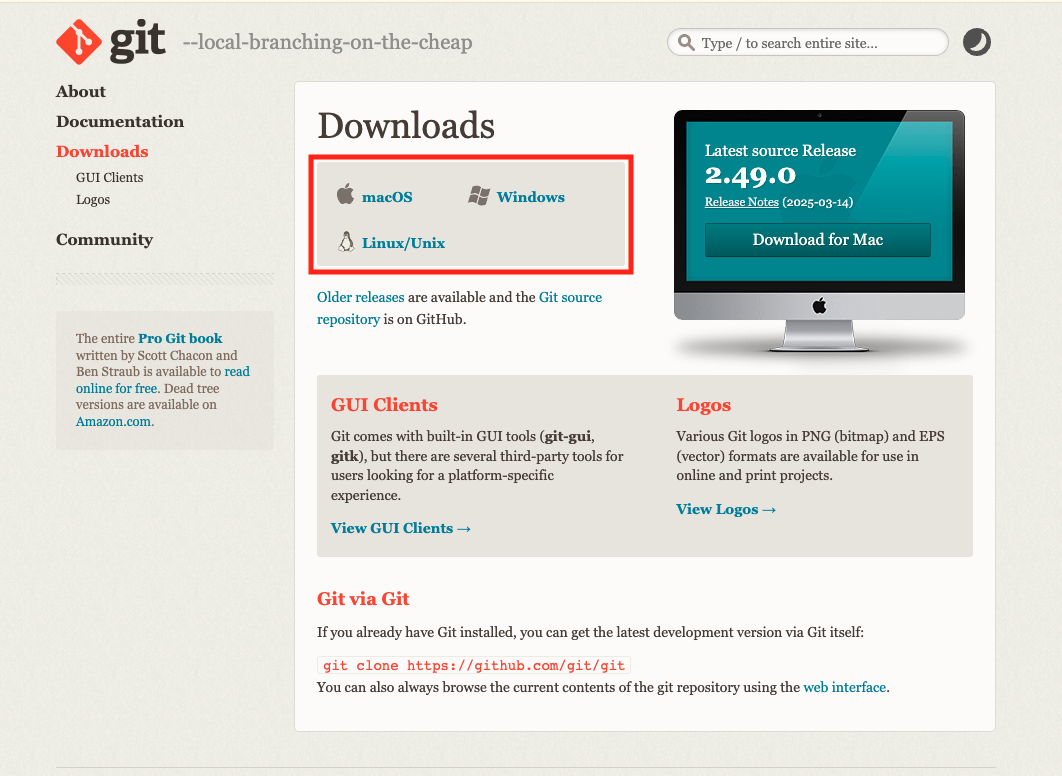Follow the Older releases link
This screenshot has height=776, width=1062.
(361, 297)
